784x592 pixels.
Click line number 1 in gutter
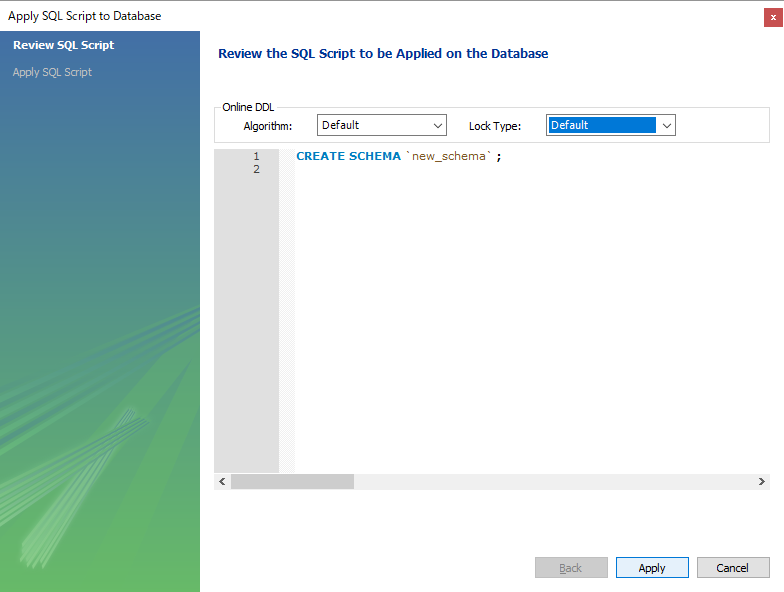click(256, 156)
